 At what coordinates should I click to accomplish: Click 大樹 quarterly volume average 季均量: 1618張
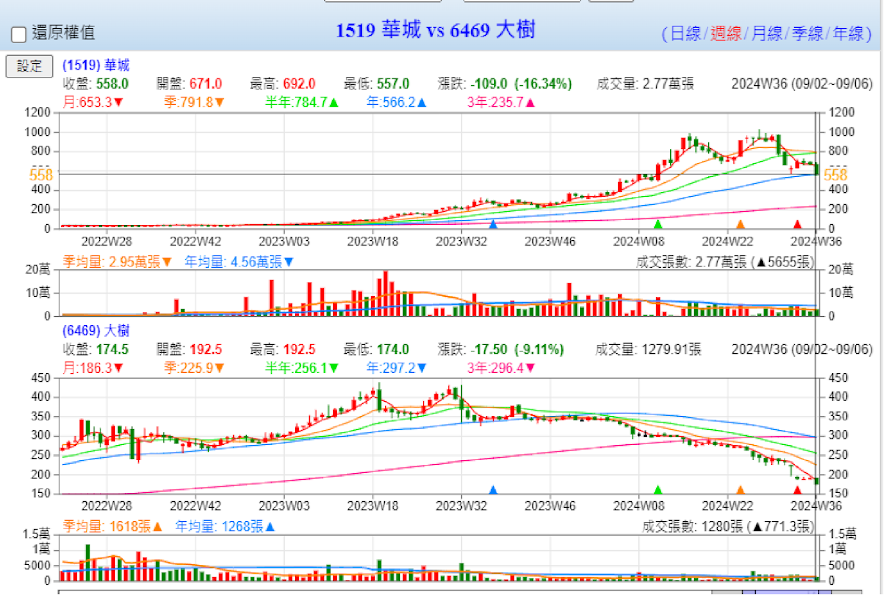(x=112, y=527)
